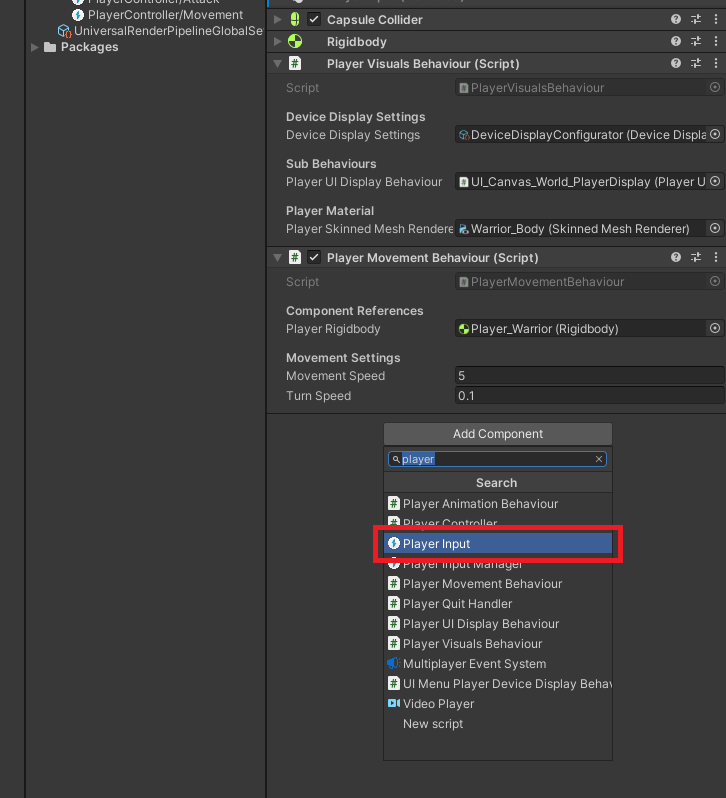Open Rigidbody help reference icon
726x798 pixels.
(676, 41)
